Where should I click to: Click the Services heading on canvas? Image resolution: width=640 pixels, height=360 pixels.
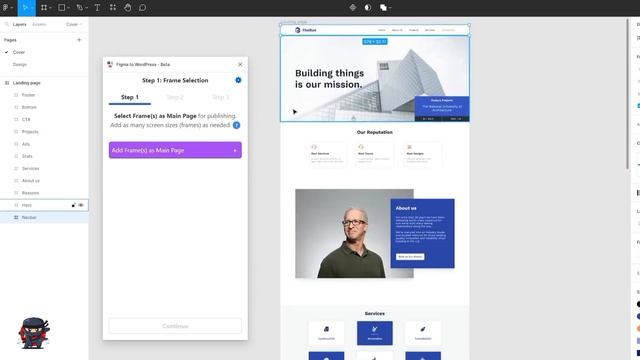coord(375,313)
